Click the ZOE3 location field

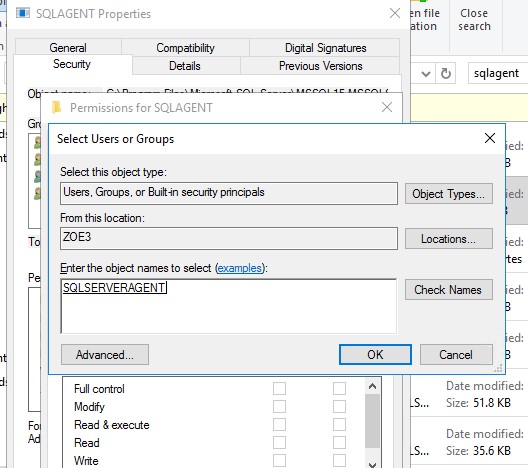click(229, 238)
